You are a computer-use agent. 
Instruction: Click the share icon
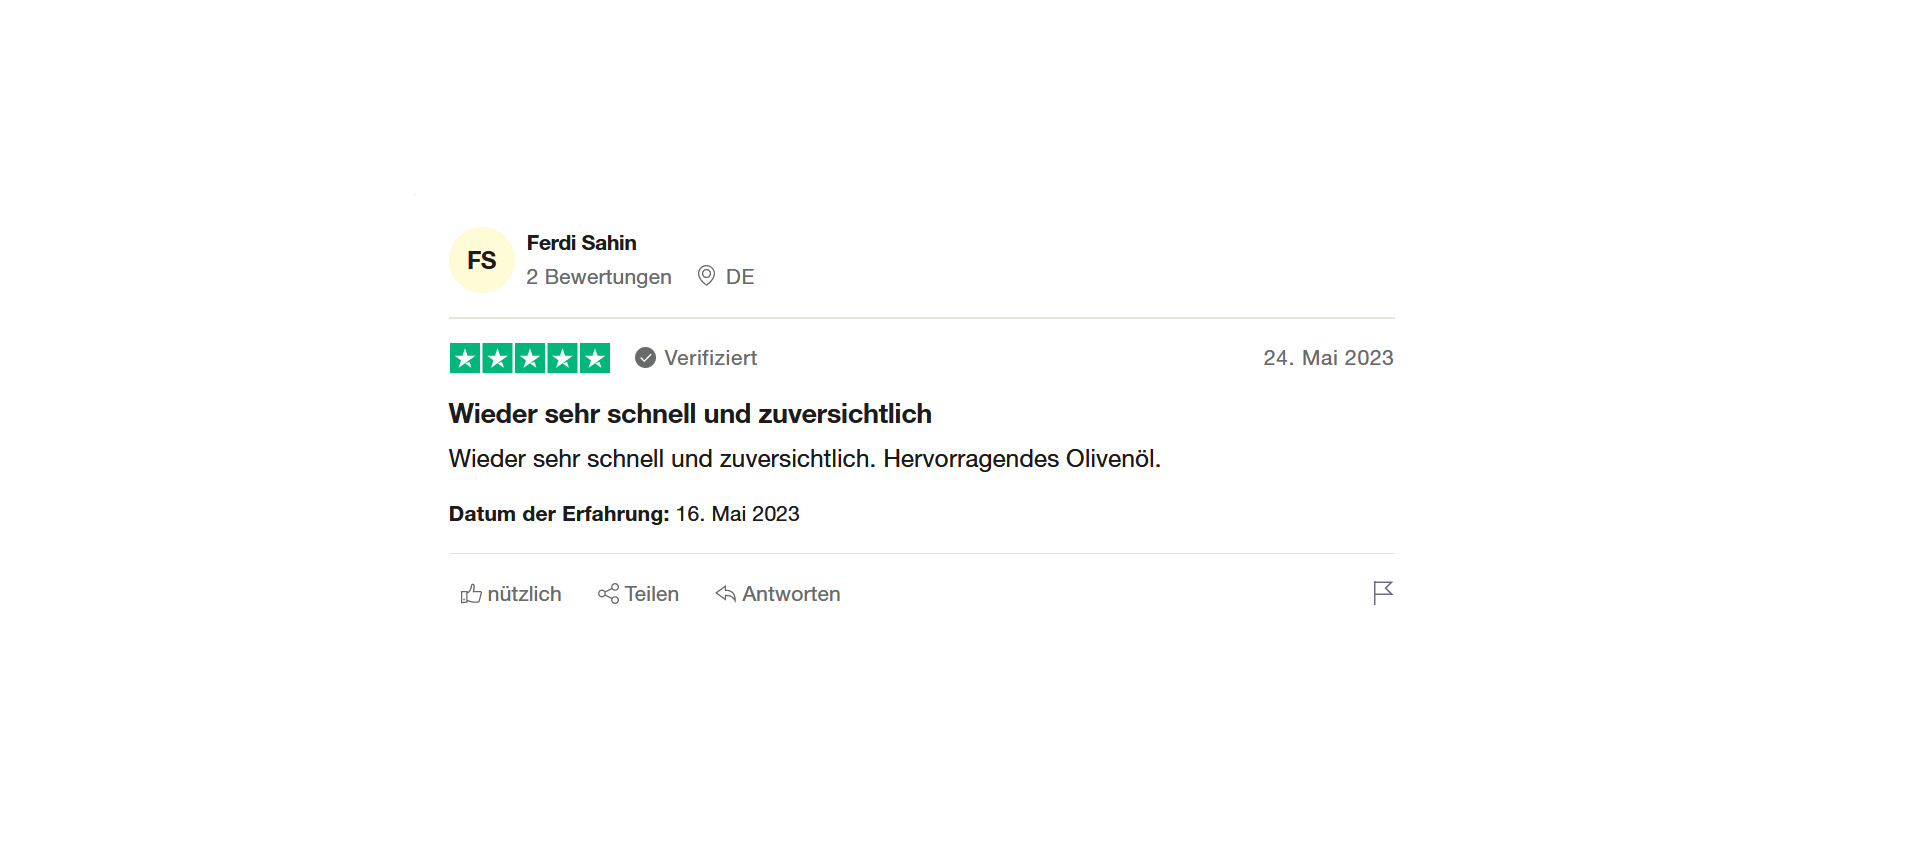(608, 594)
